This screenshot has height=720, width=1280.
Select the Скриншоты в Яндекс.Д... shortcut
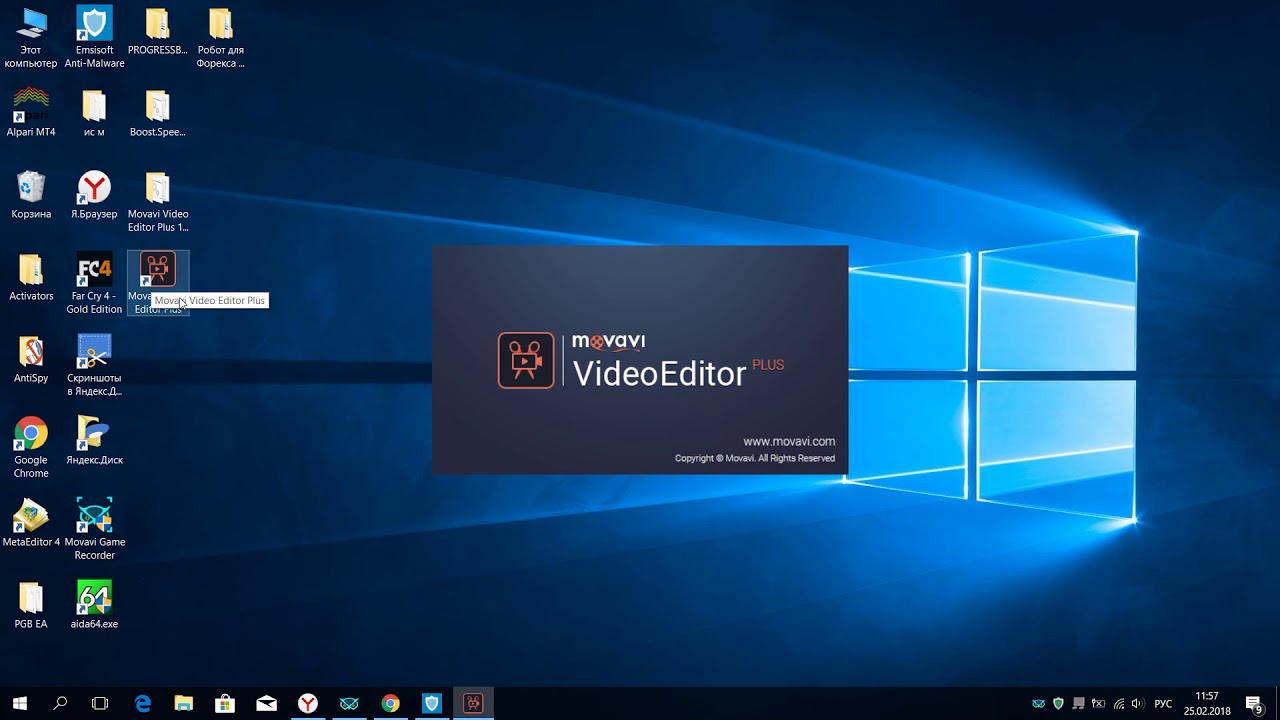[x=94, y=366]
